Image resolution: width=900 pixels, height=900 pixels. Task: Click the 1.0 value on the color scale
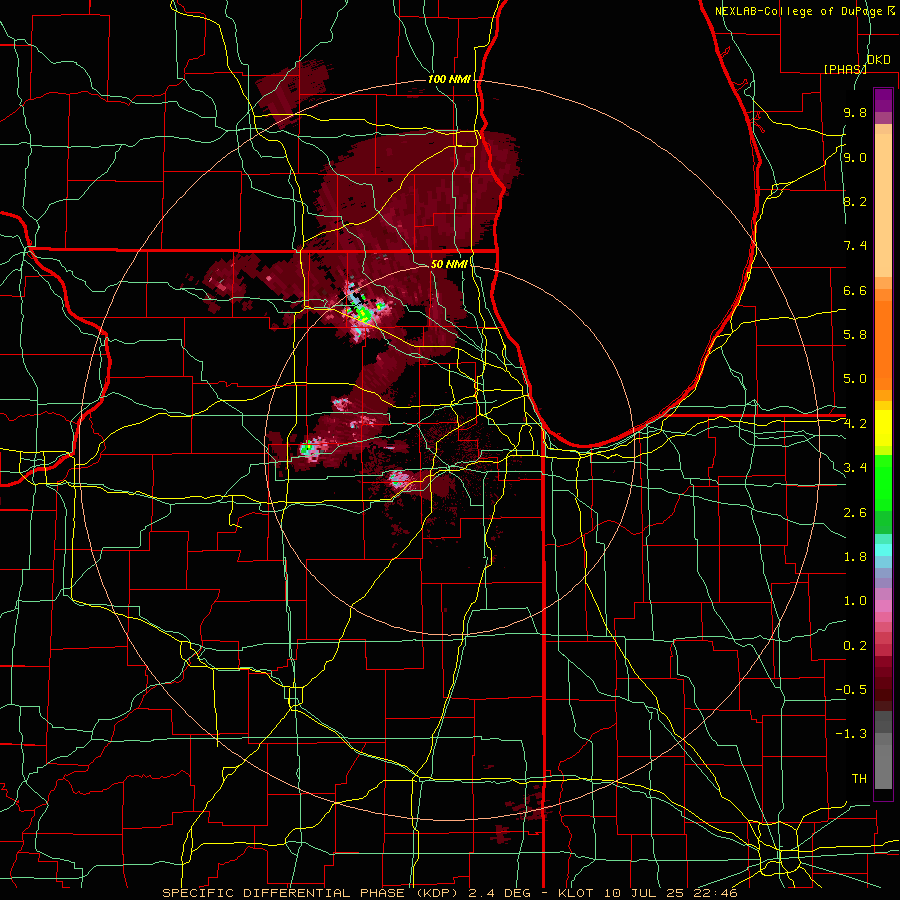[x=855, y=601]
